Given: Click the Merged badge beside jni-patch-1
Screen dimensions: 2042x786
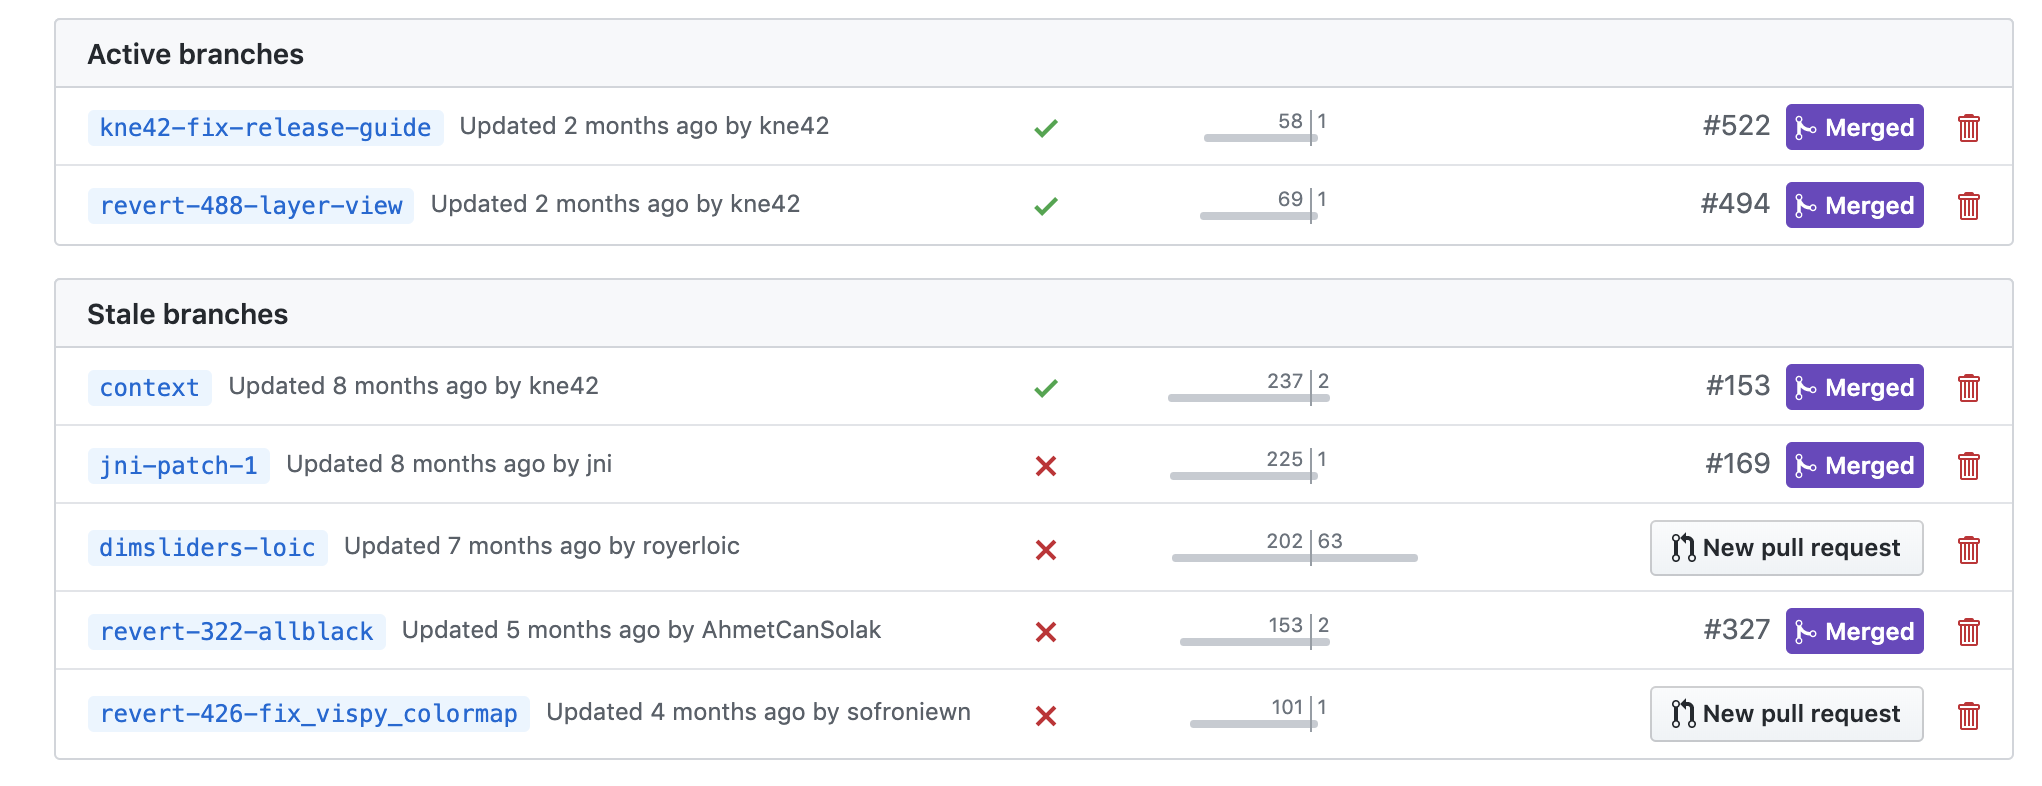Looking at the screenshot, I should click(x=1853, y=465).
